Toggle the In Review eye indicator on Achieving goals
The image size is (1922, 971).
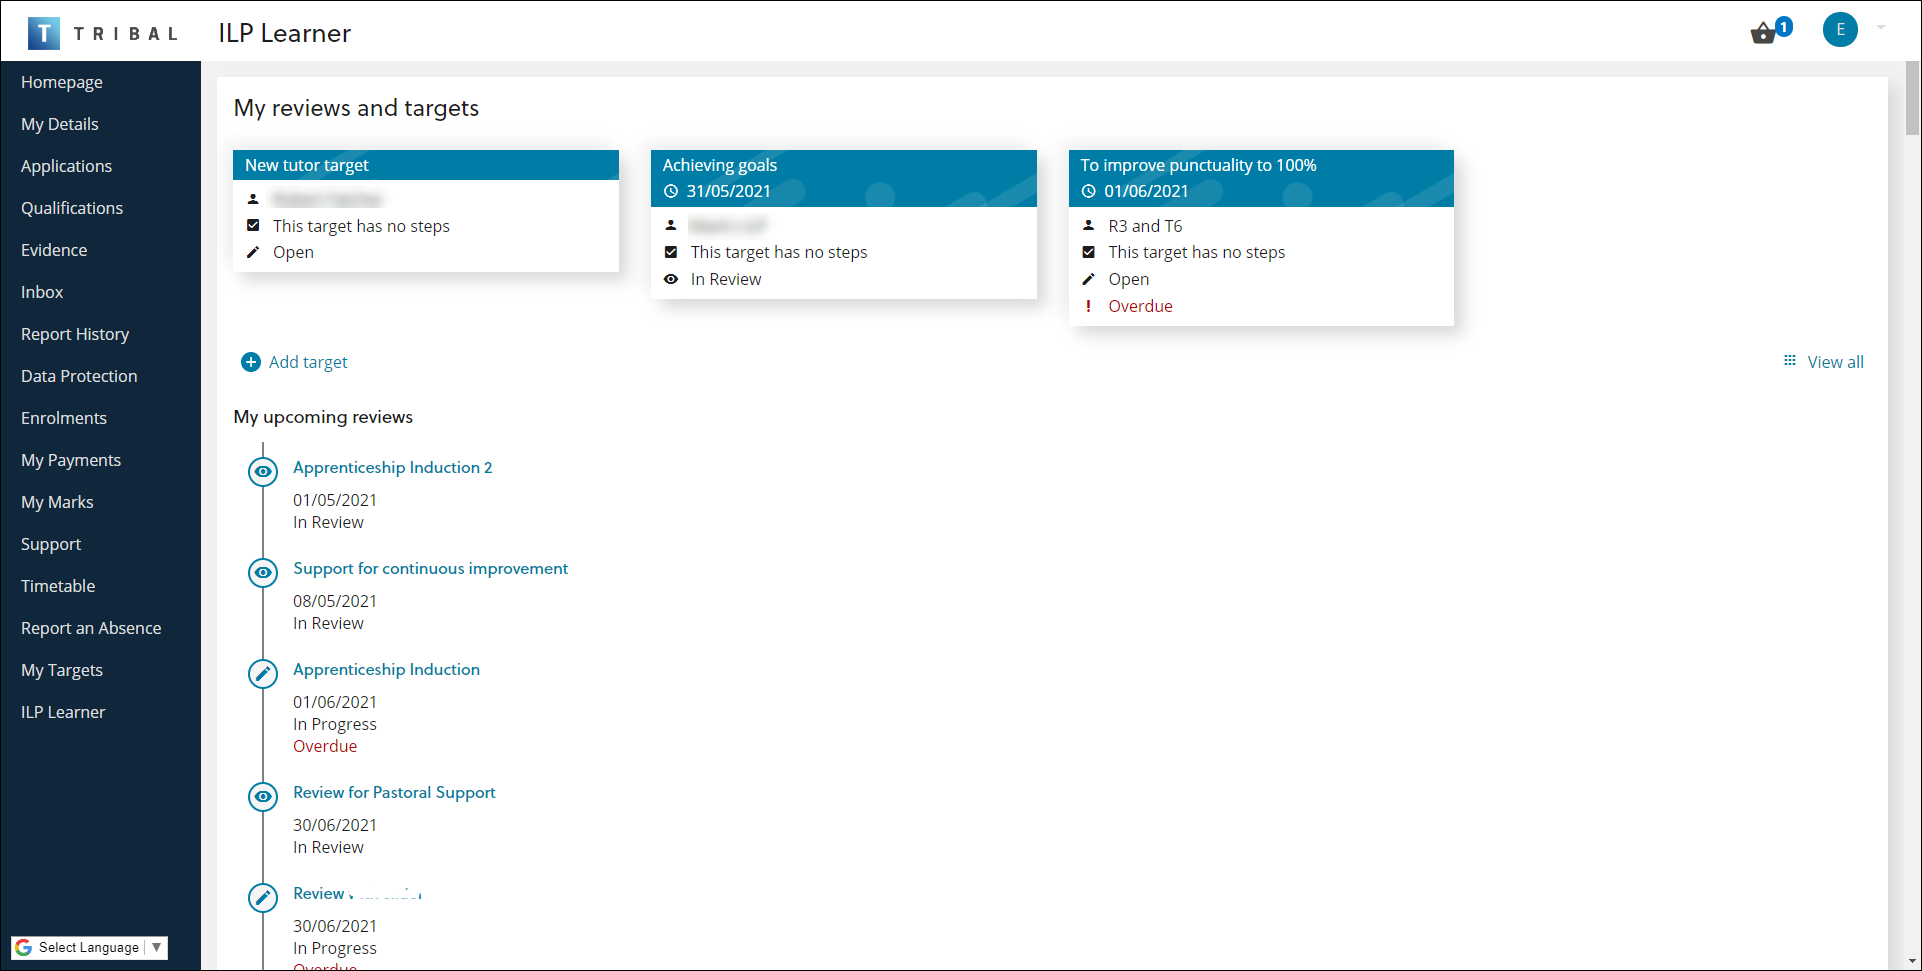tap(671, 279)
